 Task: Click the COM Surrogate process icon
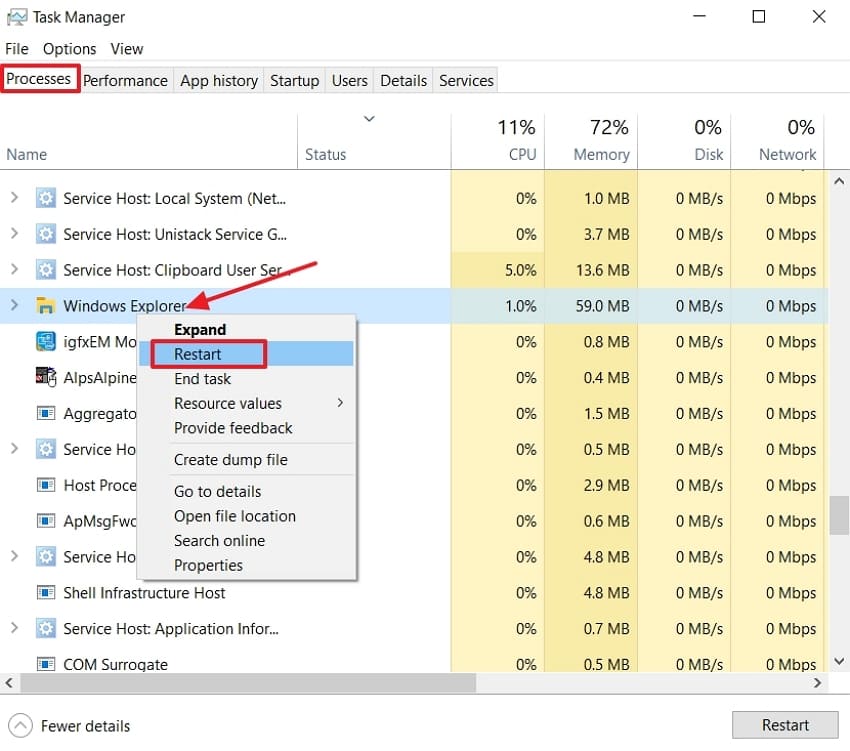(43, 664)
